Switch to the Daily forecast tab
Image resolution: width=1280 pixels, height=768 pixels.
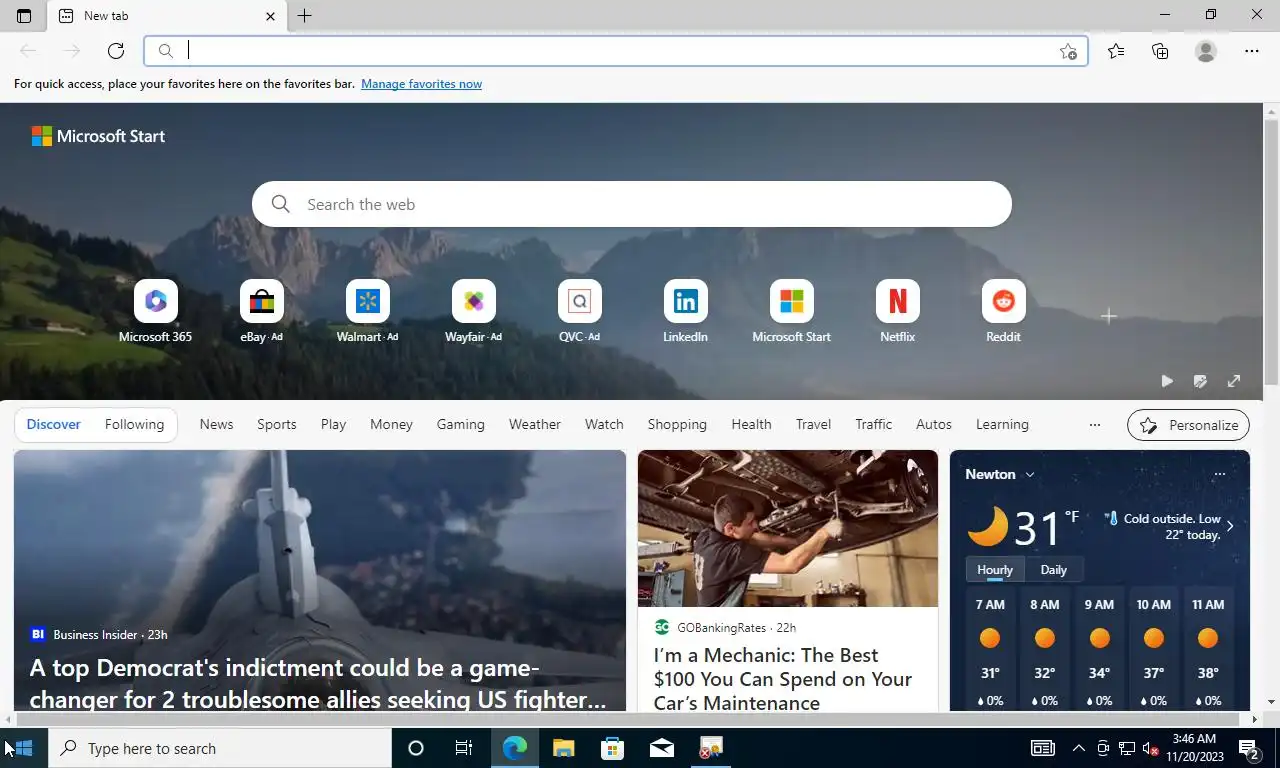tap(1053, 570)
